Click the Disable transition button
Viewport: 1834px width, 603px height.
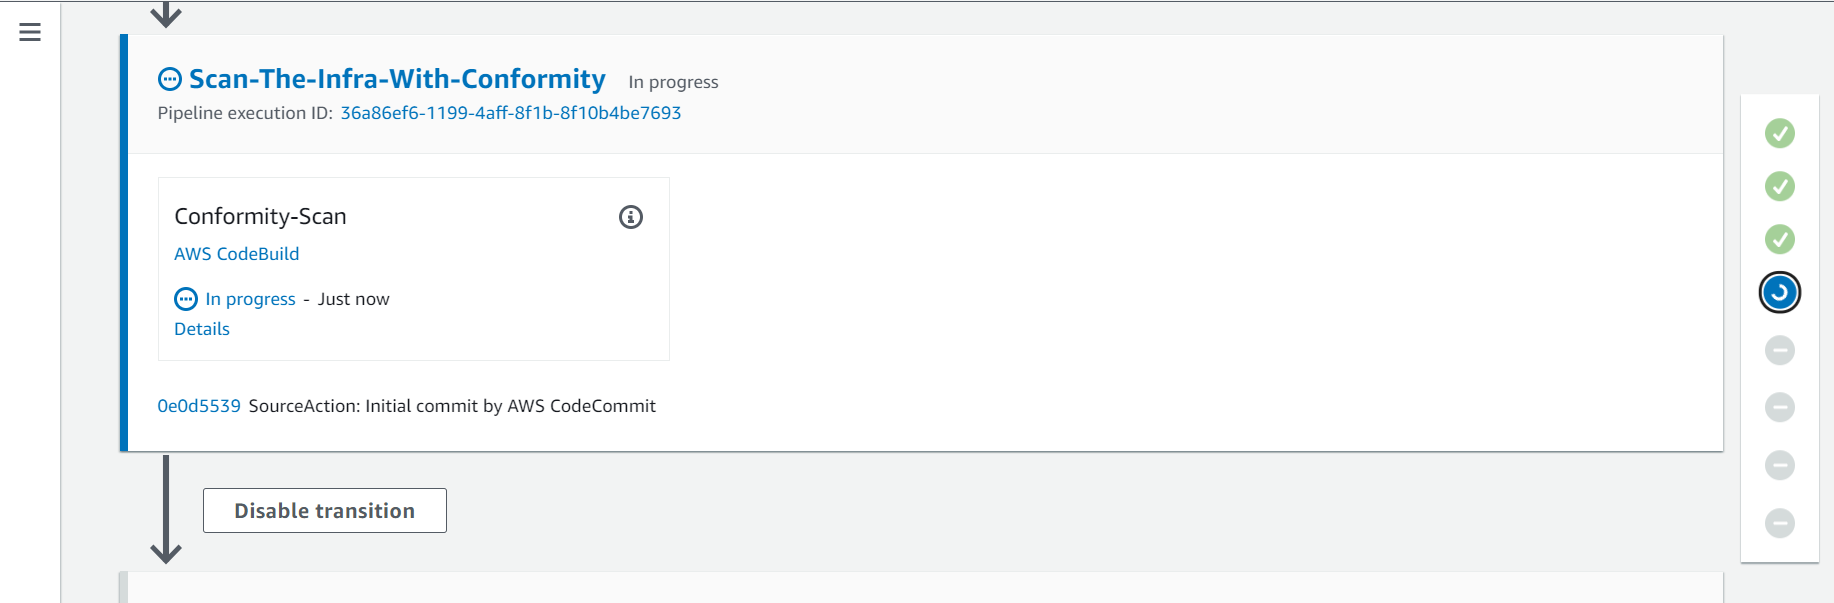325,511
